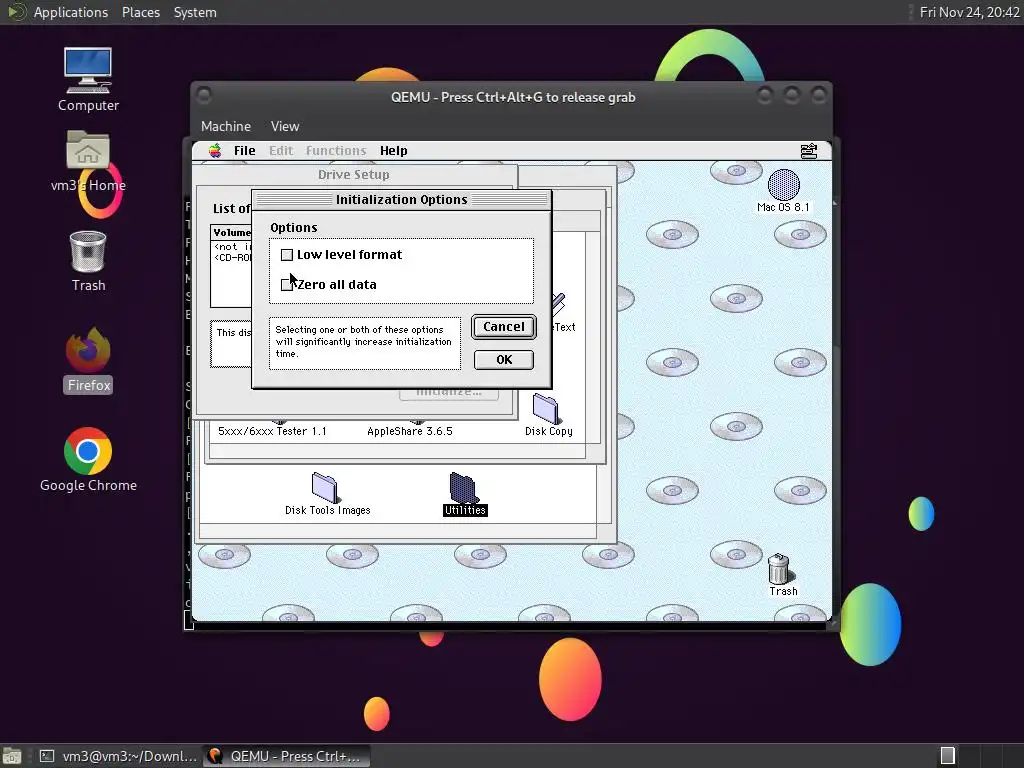
Task: Open the Places menu
Action: [141, 12]
